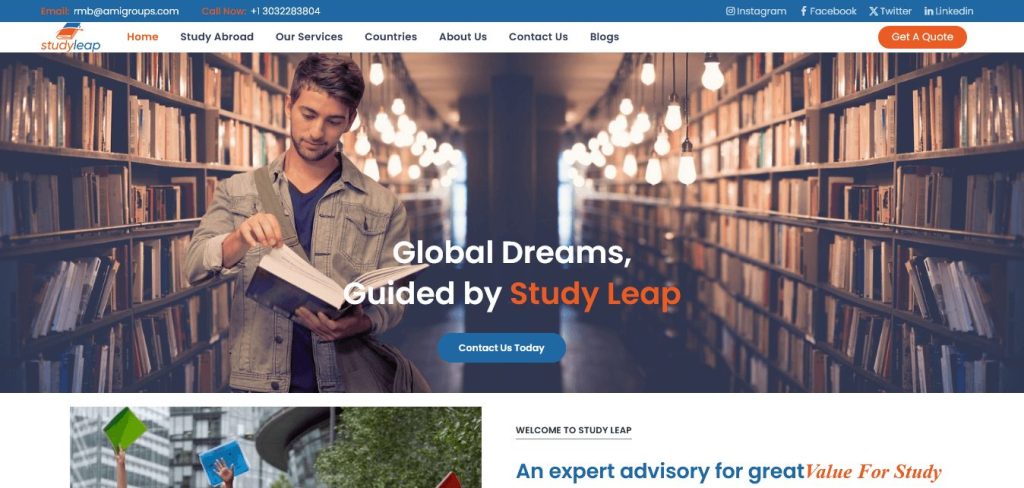Open the Home menu item

click(x=142, y=37)
